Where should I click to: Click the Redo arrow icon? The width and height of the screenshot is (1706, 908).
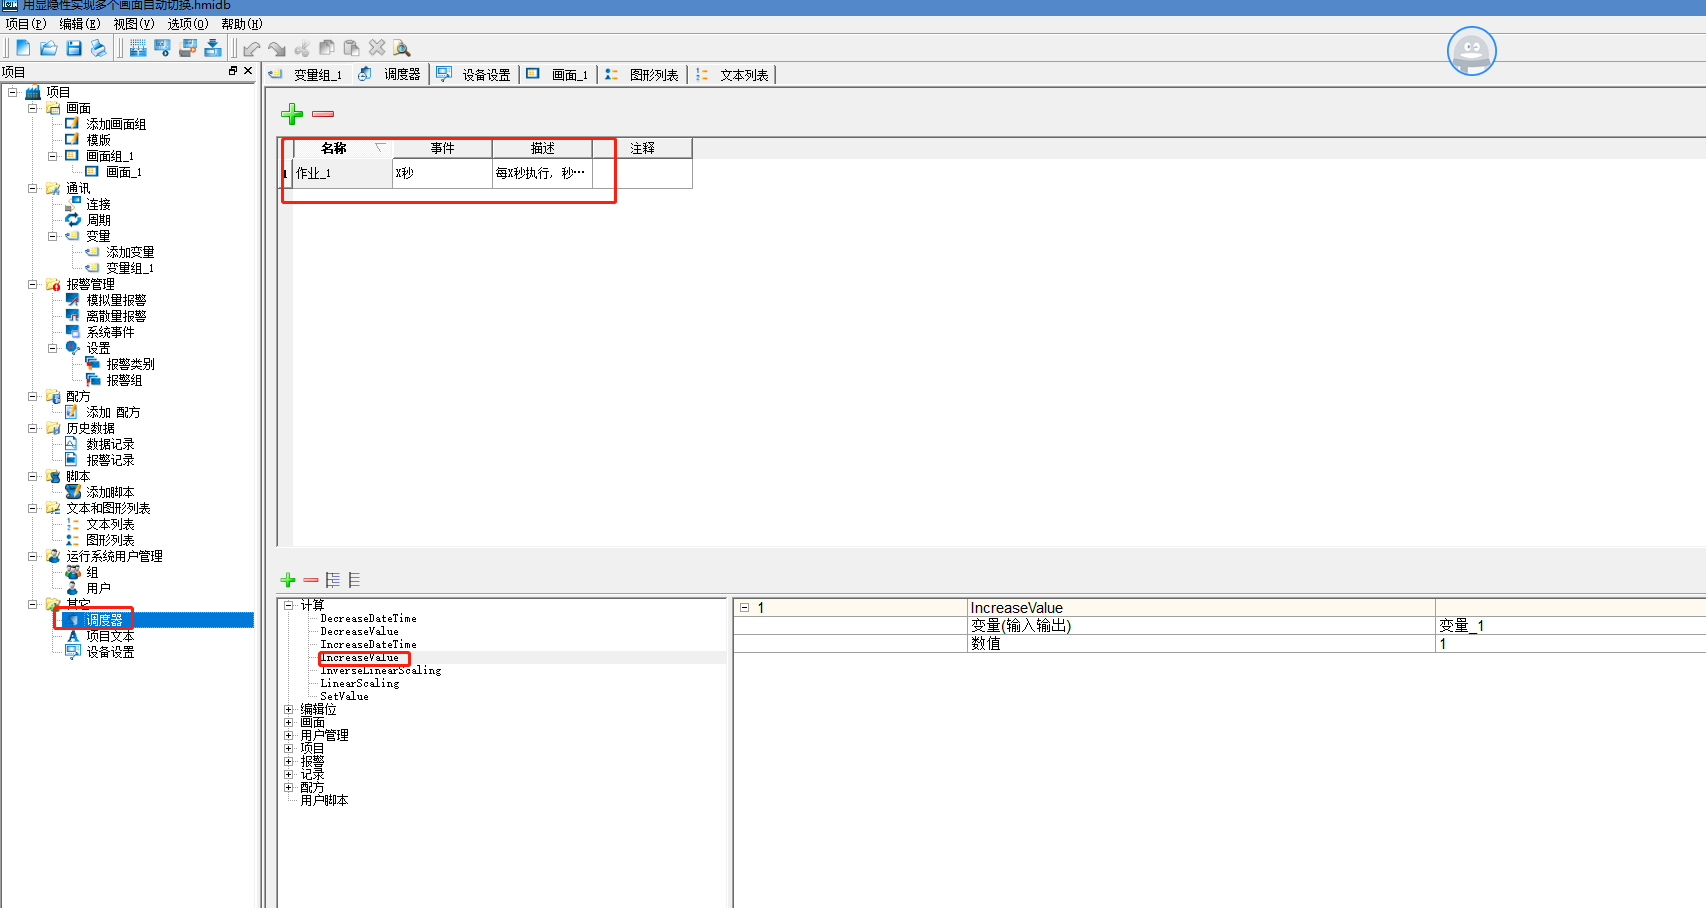pos(277,48)
